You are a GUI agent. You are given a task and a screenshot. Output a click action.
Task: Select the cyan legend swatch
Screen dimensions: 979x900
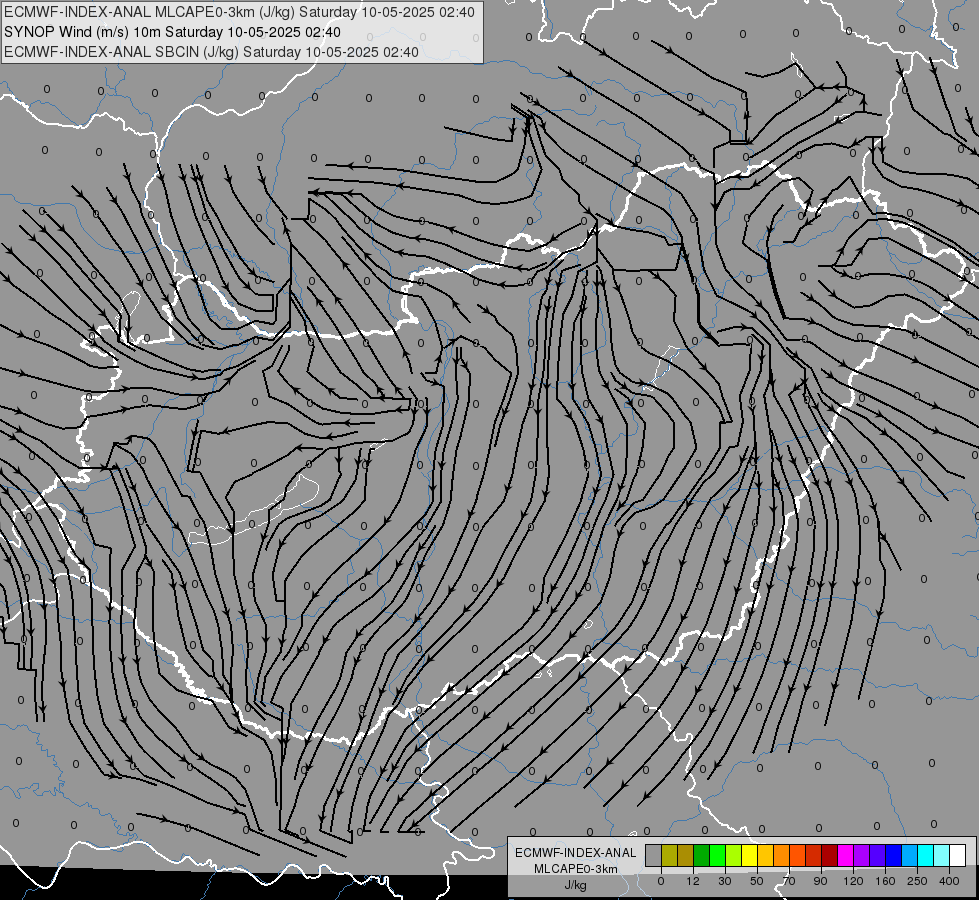(926, 855)
